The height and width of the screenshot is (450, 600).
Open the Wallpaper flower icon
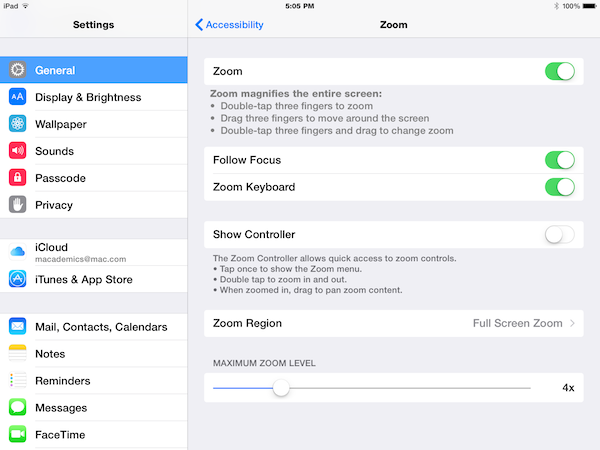point(17,124)
